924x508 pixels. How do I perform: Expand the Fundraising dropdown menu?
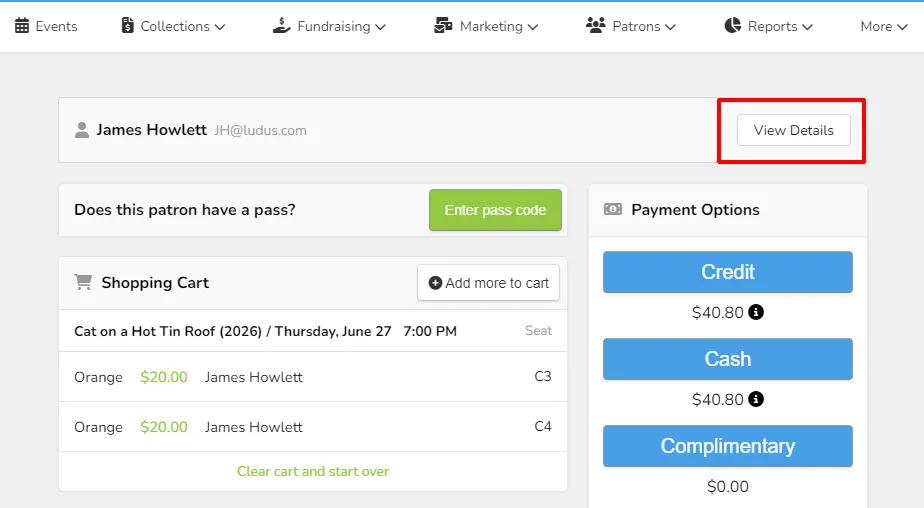(x=329, y=26)
